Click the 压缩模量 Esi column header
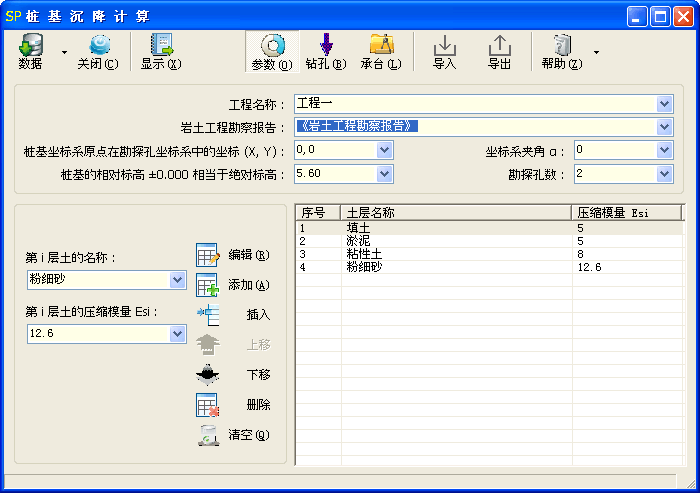 point(627,213)
